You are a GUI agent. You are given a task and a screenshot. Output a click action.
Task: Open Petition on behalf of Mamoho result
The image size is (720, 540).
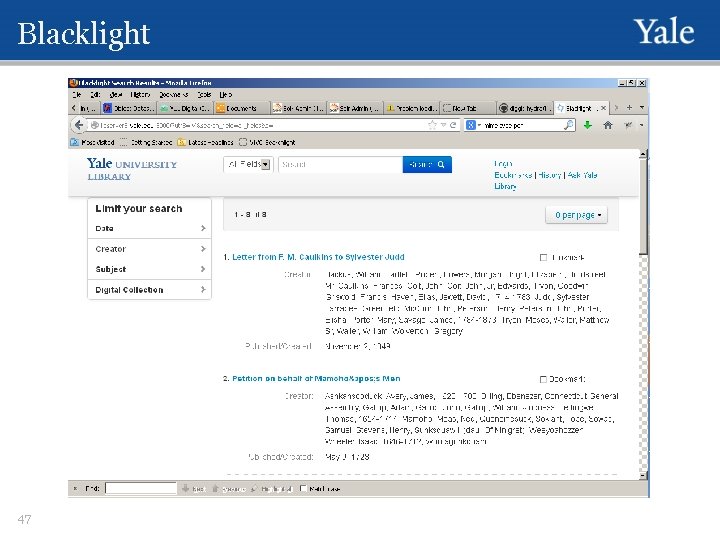316,379
